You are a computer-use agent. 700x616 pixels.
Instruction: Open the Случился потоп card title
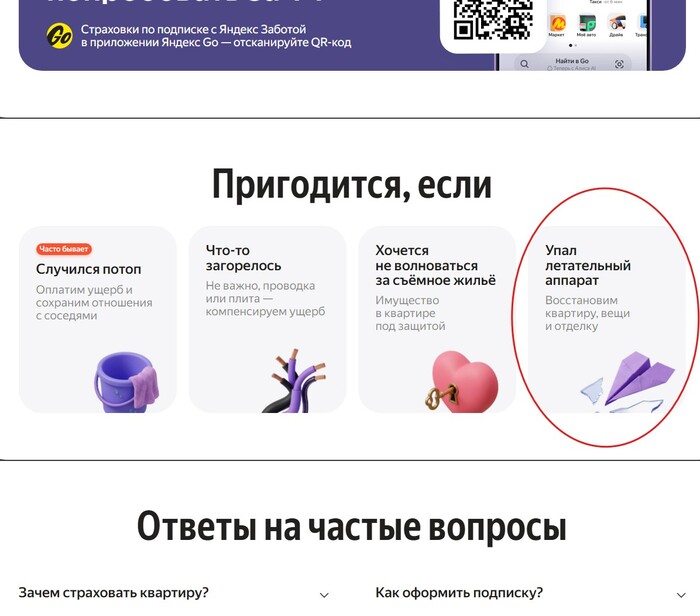click(88, 269)
